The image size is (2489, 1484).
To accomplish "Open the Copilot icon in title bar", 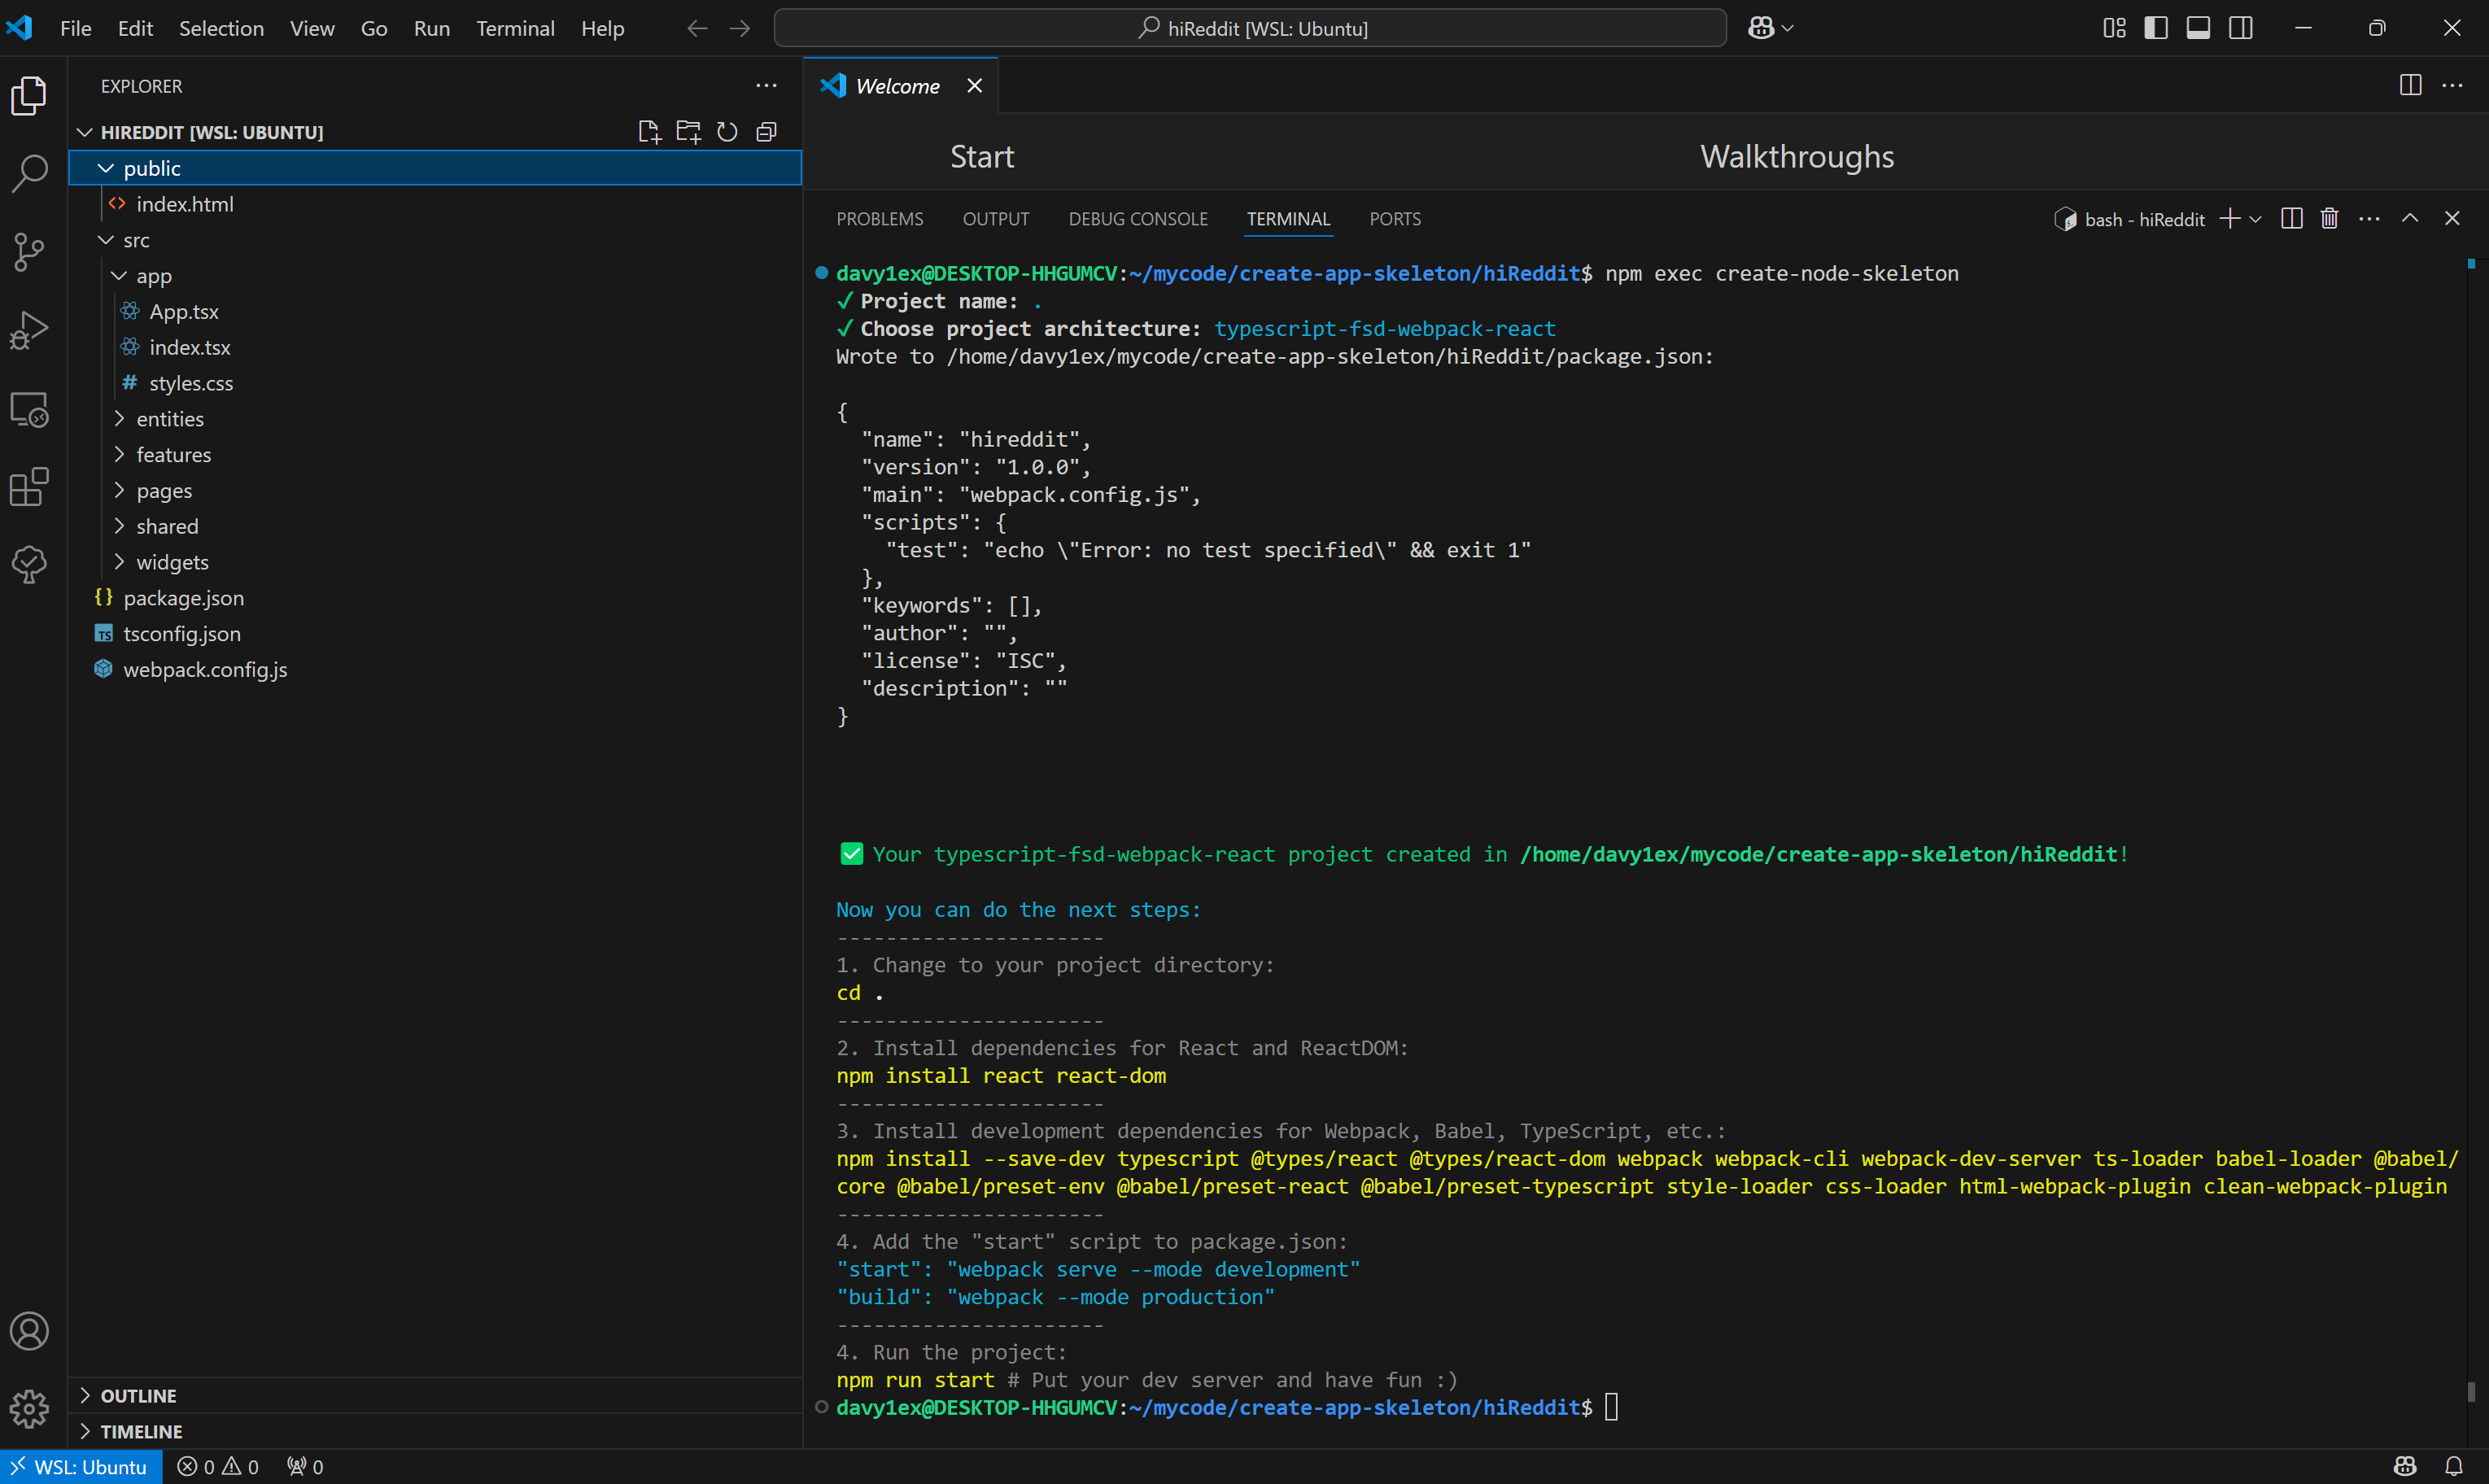I will [x=1761, y=28].
